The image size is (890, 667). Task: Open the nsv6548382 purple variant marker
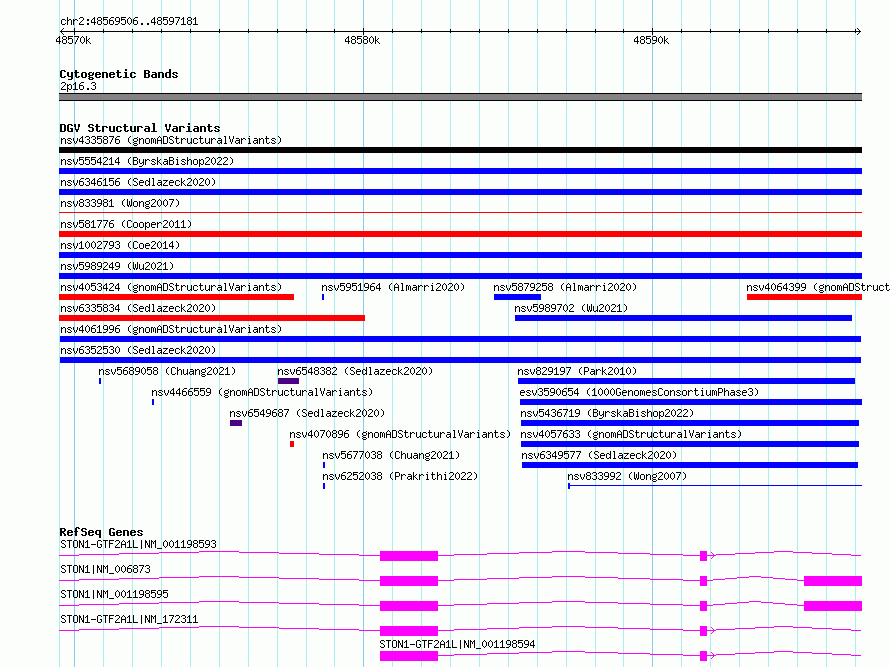coord(288,381)
